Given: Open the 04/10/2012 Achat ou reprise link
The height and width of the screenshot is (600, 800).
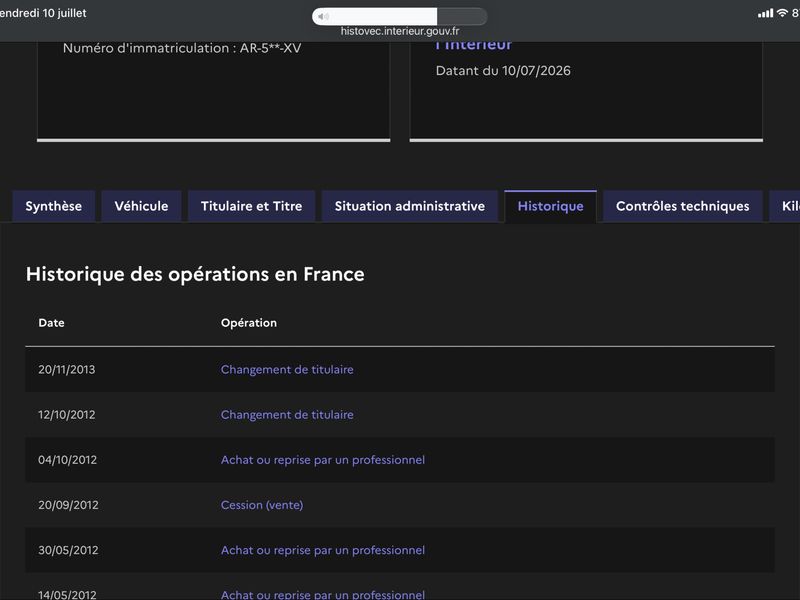Looking at the screenshot, I should [x=323, y=460].
